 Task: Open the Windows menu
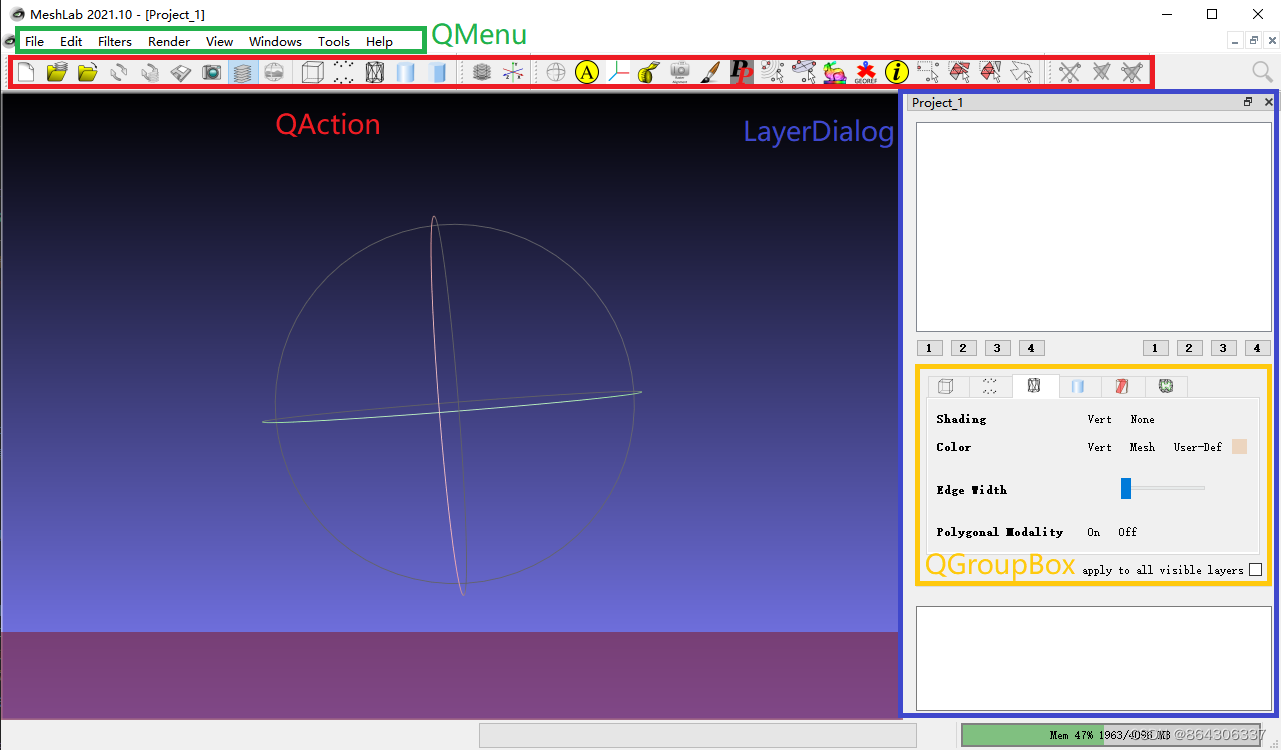coord(275,41)
